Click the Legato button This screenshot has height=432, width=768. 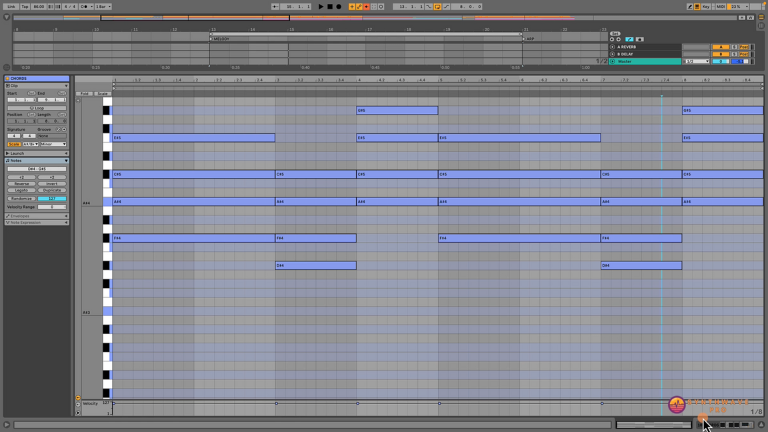coord(22,190)
